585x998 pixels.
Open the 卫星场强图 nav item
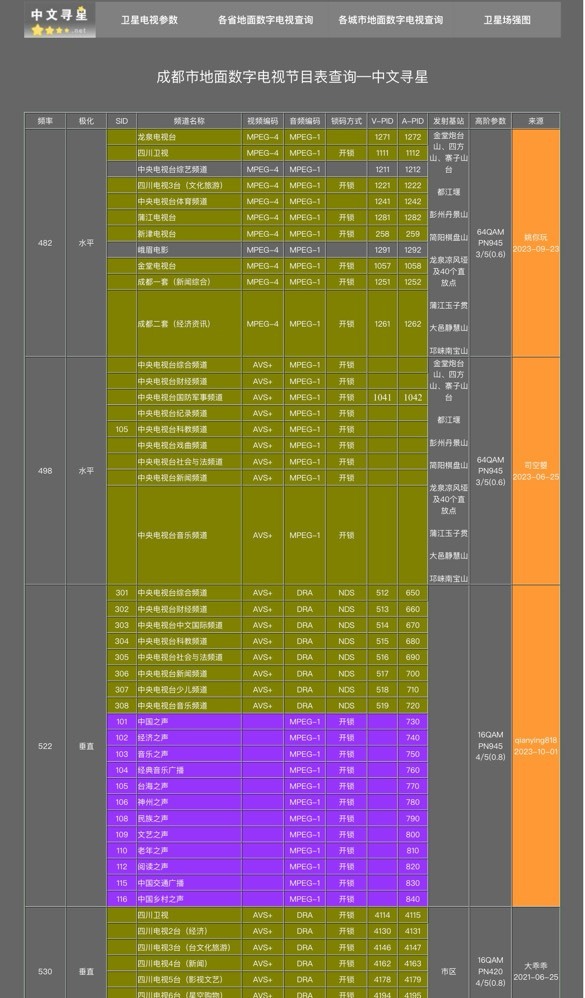pos(507,20)
